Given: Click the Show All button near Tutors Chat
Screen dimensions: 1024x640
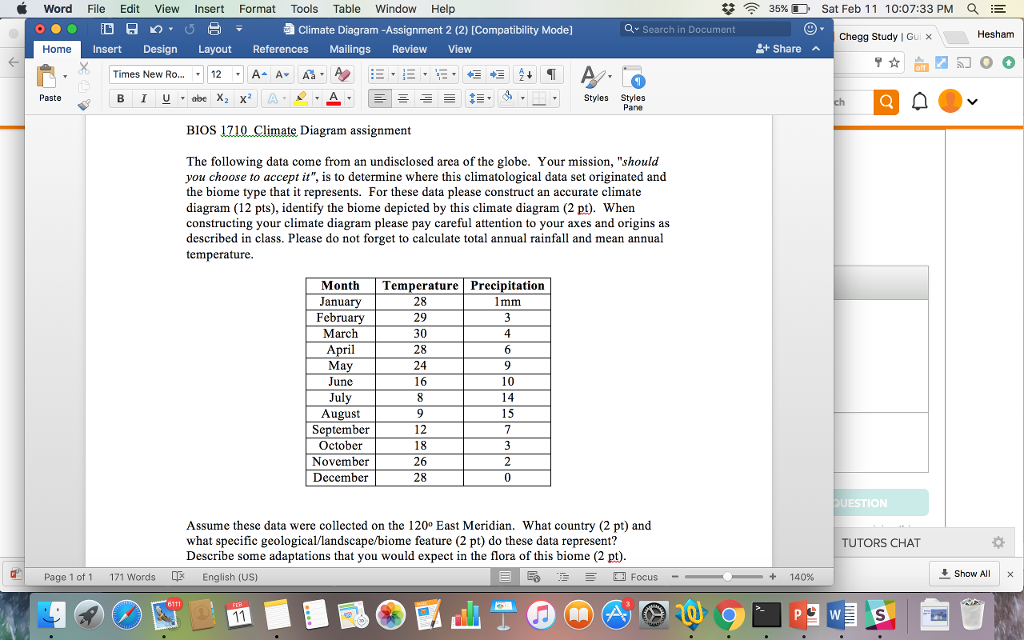Looking at the screenshot, I should tap(964, 573).
